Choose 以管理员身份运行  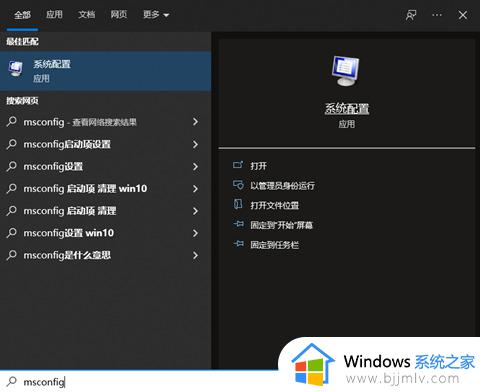pos(282,186)
